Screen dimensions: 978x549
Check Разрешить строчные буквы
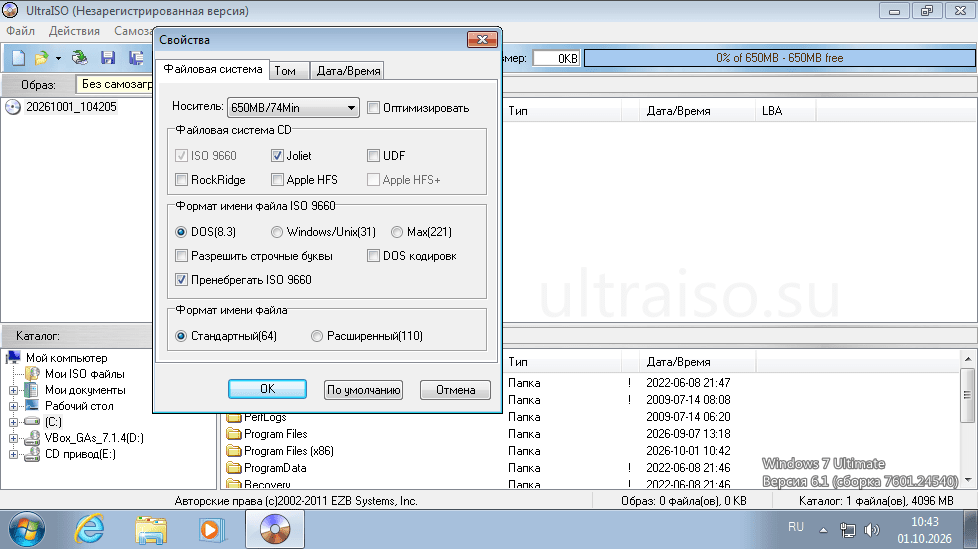(x=181, y=256)
